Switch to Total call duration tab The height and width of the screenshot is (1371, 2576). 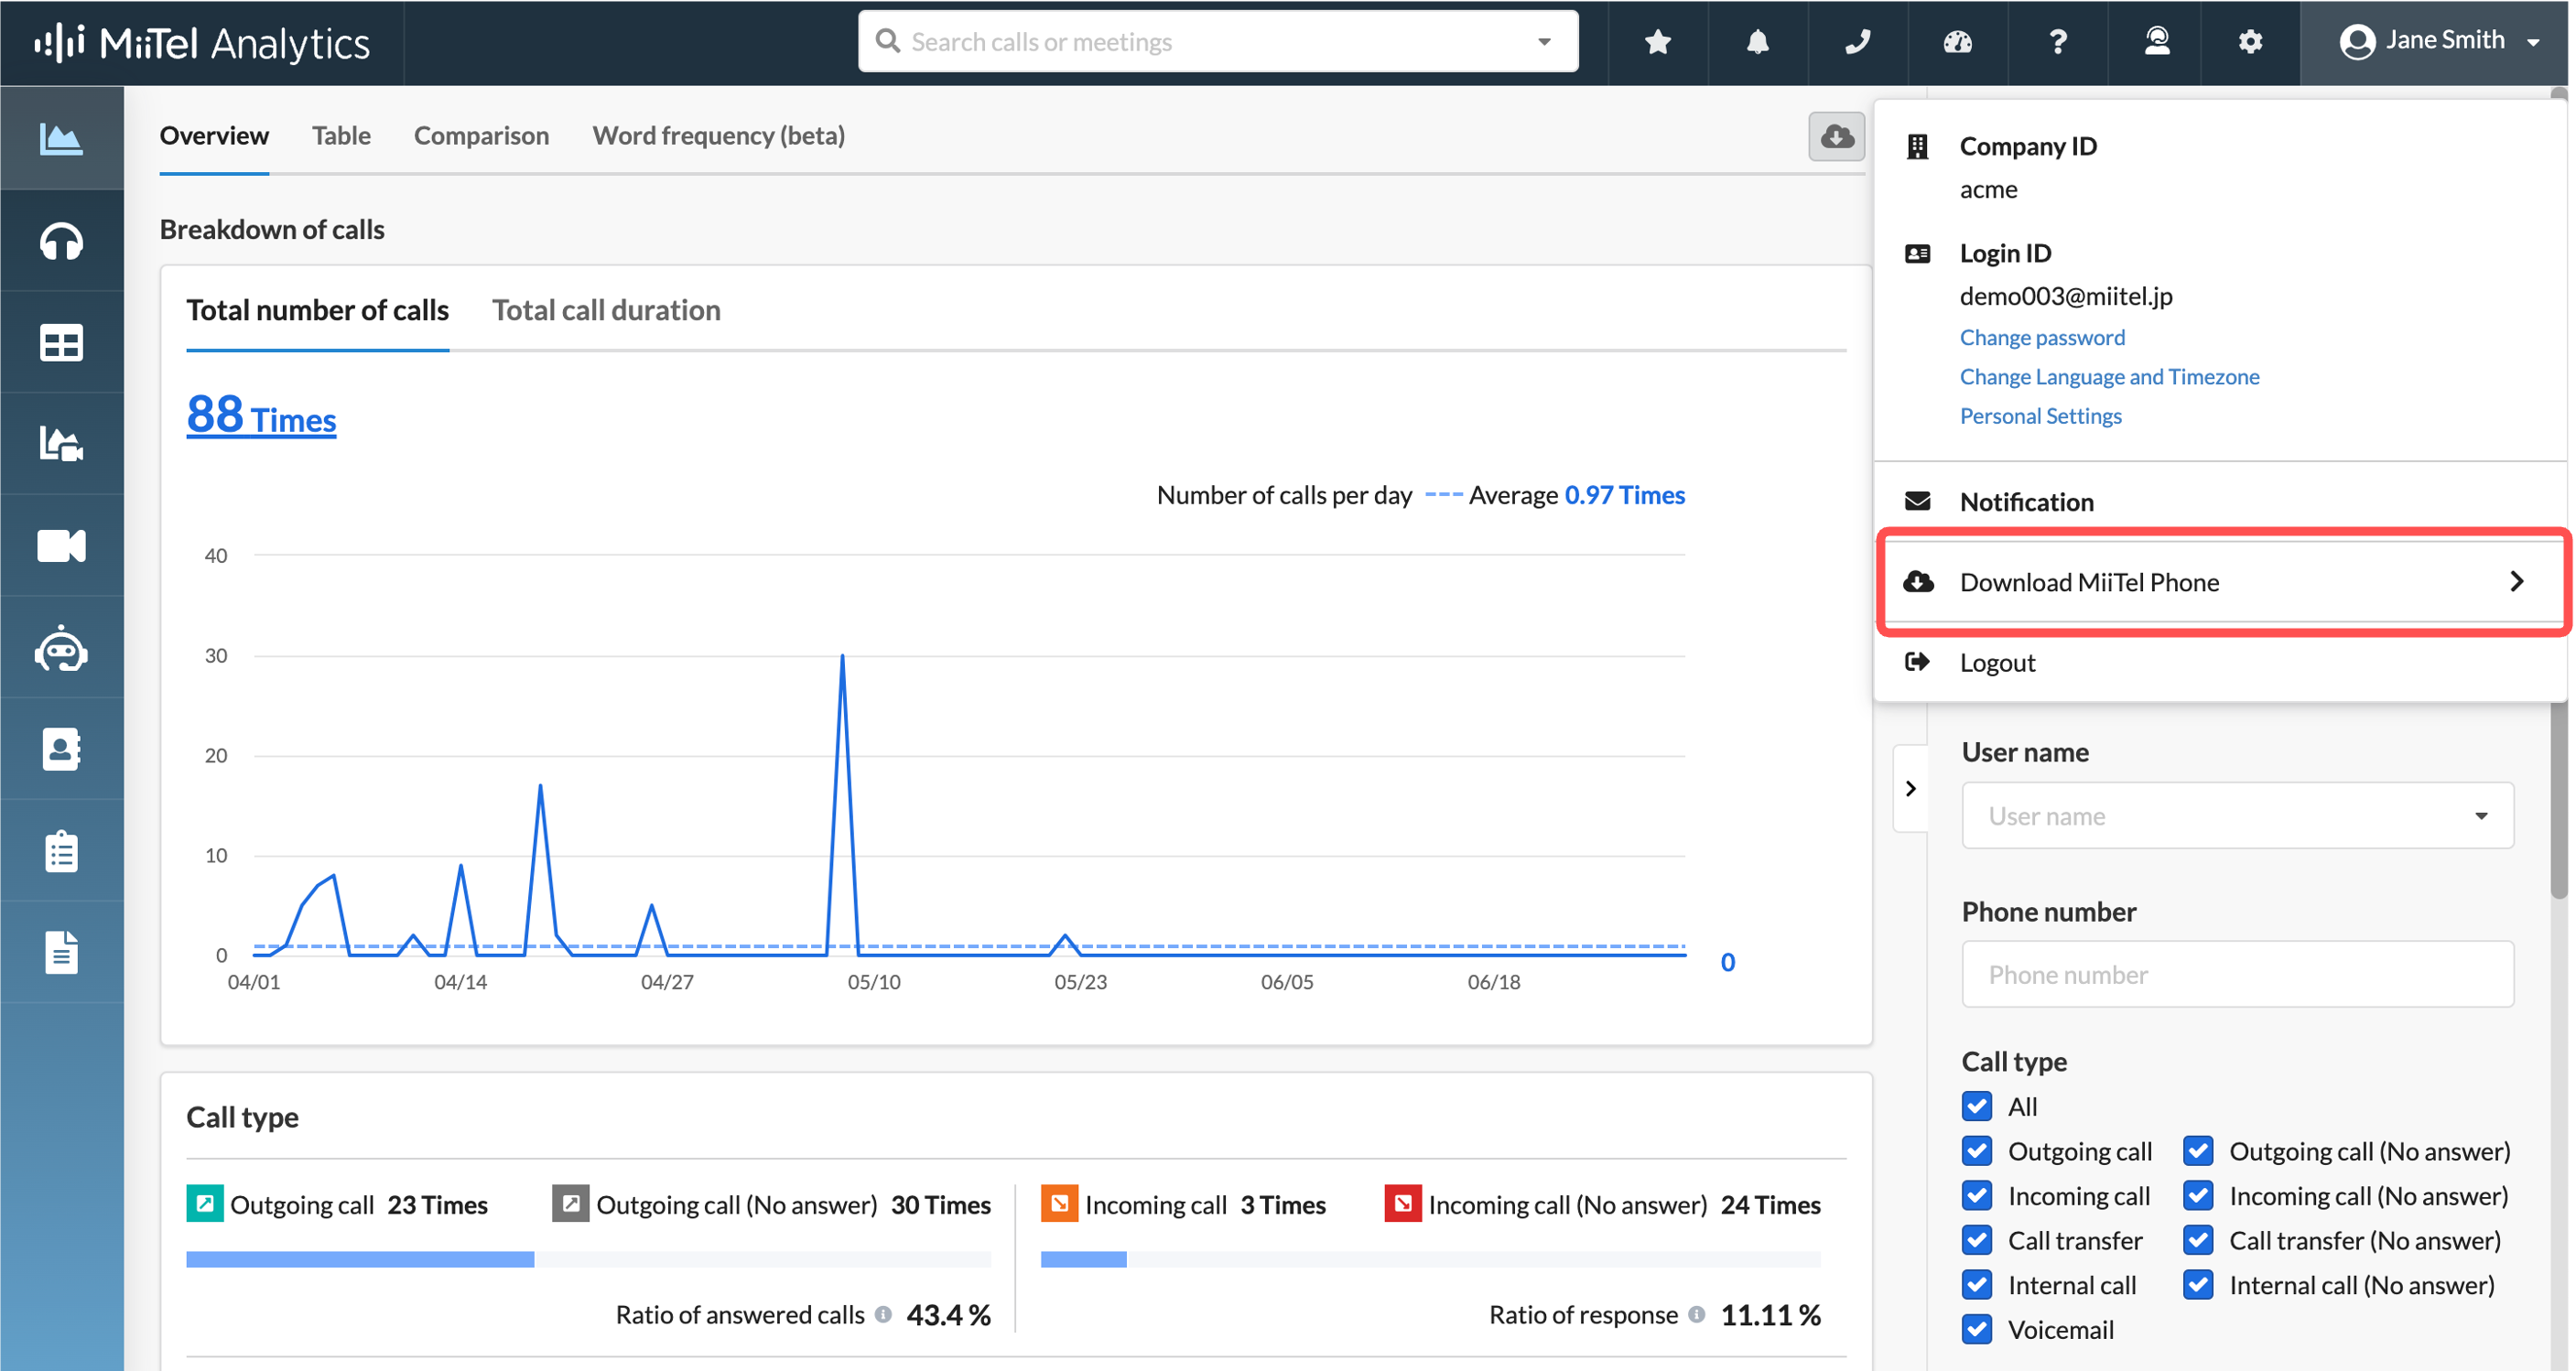tap(606, 310)
